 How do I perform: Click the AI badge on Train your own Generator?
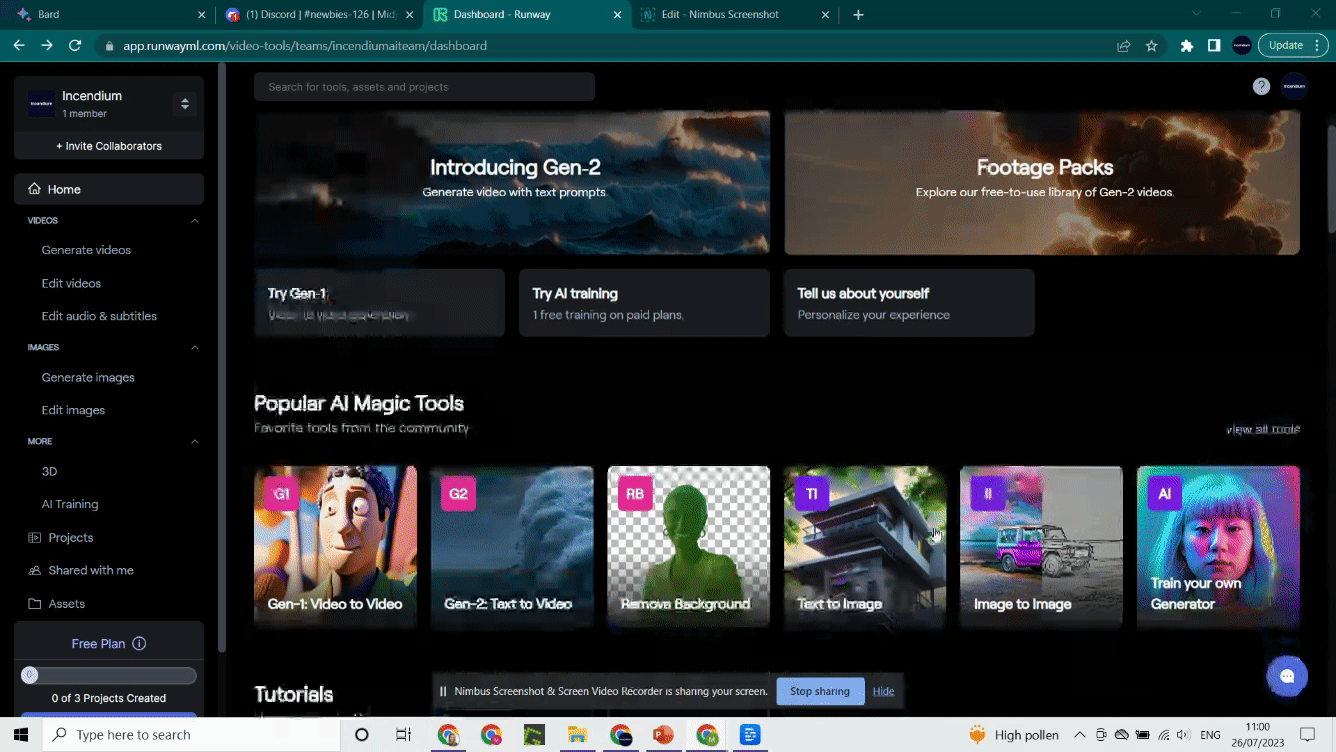(1165, 494)
